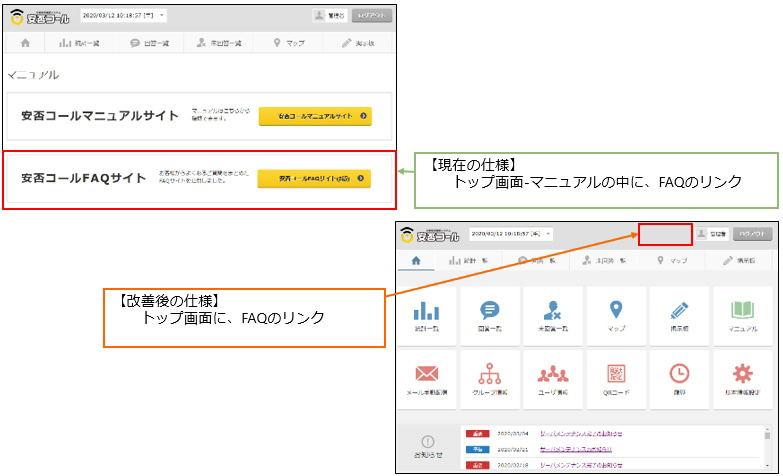The height and width of the screenshot is (476, 783).
Task: Open the 未回答一覧 user-with-x tile
Action: tap(553, 316)
